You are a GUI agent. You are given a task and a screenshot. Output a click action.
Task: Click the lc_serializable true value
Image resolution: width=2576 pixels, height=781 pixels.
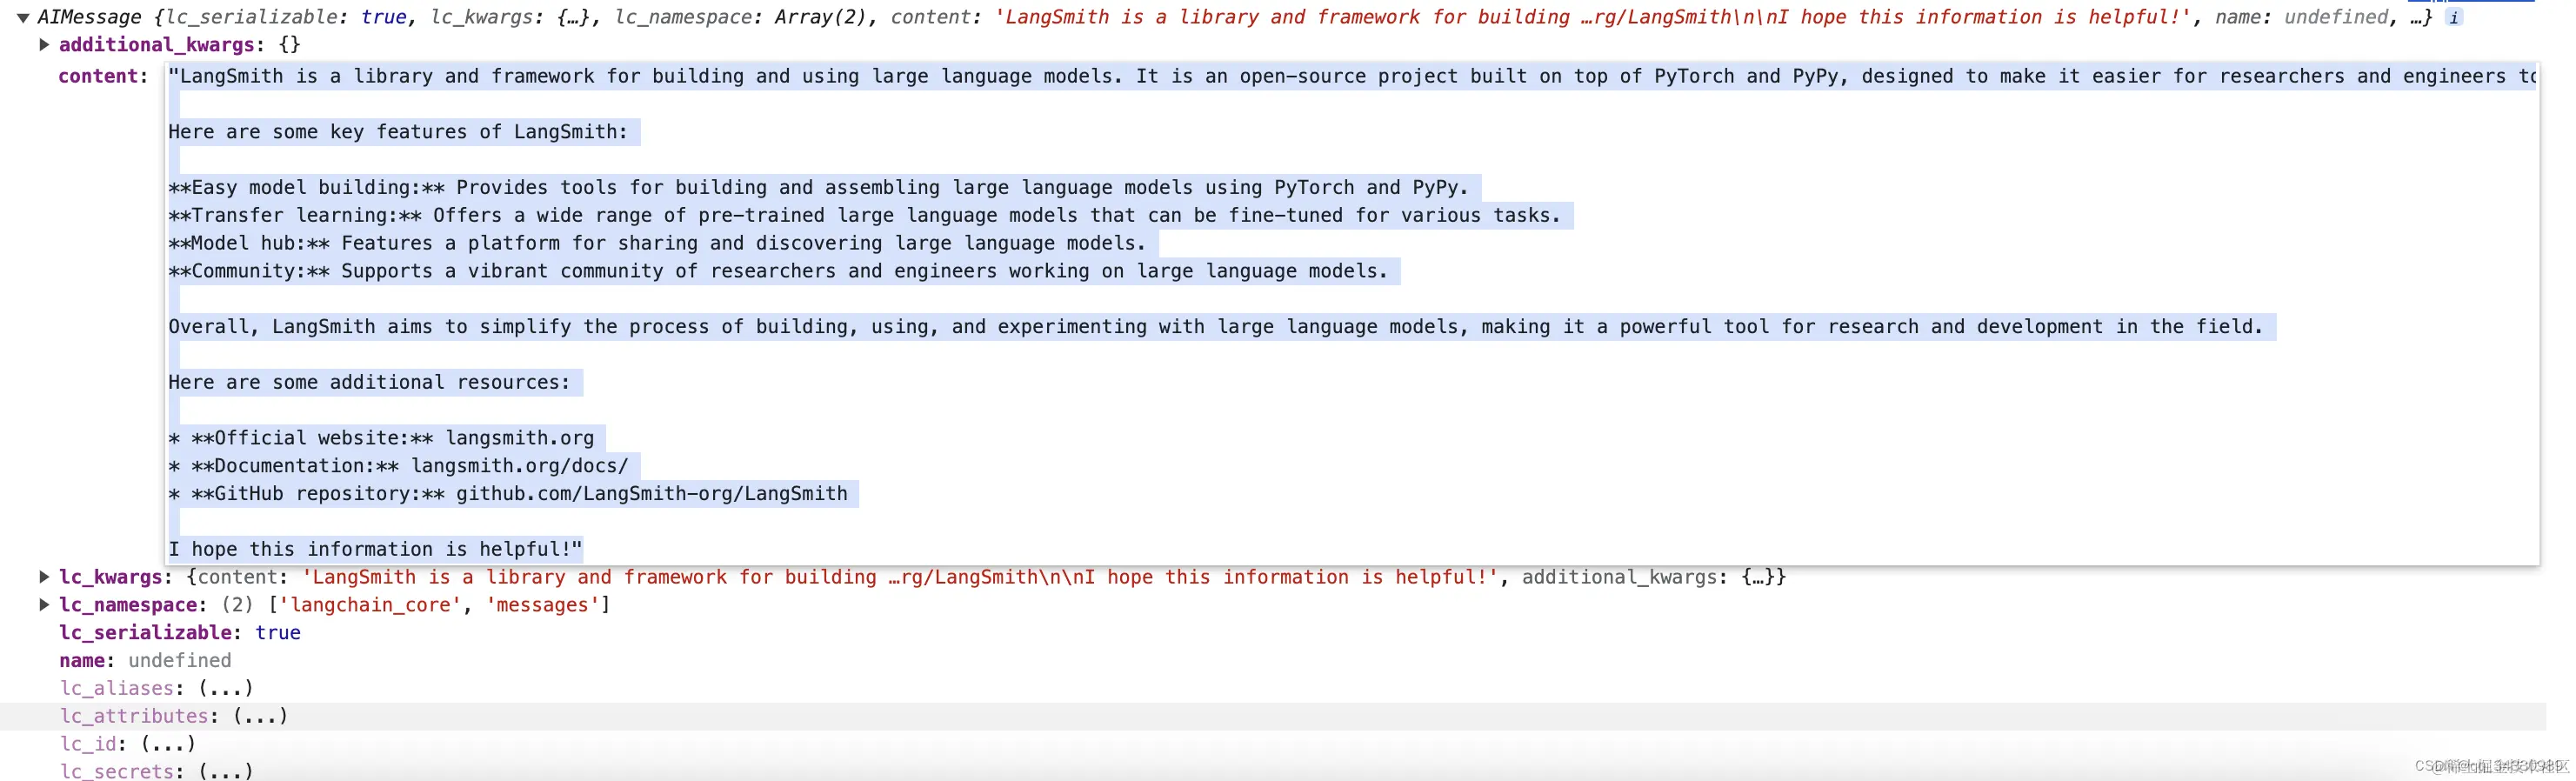click(x=278, y=633)
